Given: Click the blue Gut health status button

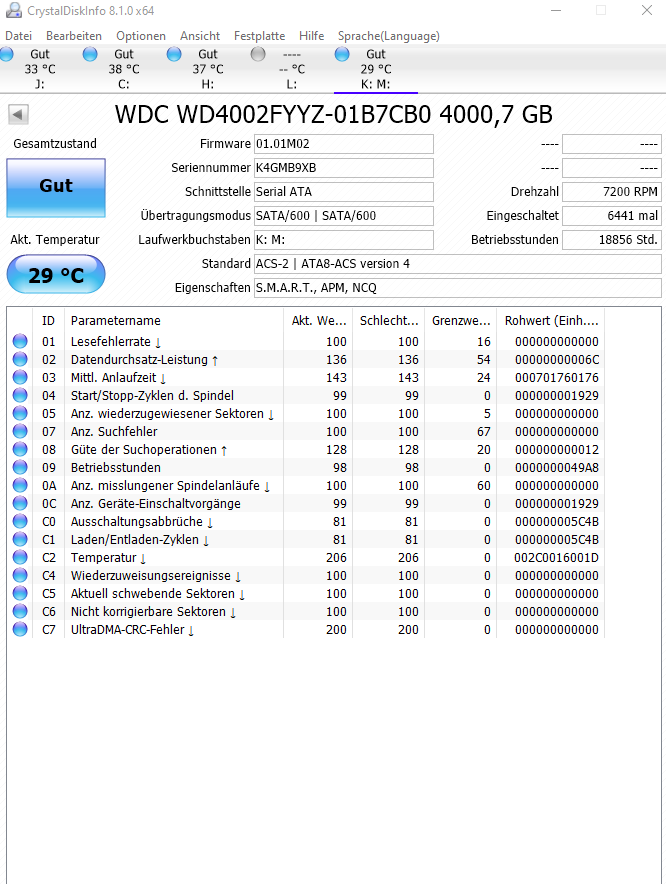Looking at the screenshot, I should (x=56, y=188).
